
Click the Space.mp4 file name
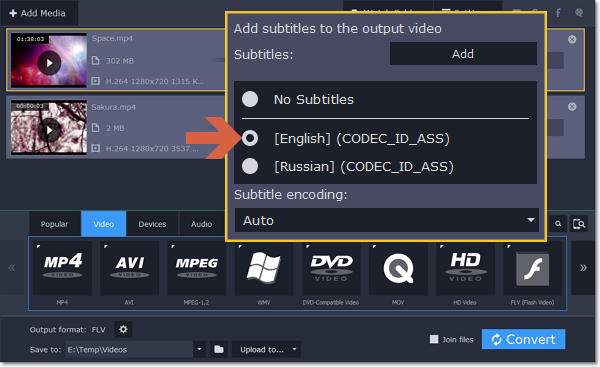[x=112, y=38]
